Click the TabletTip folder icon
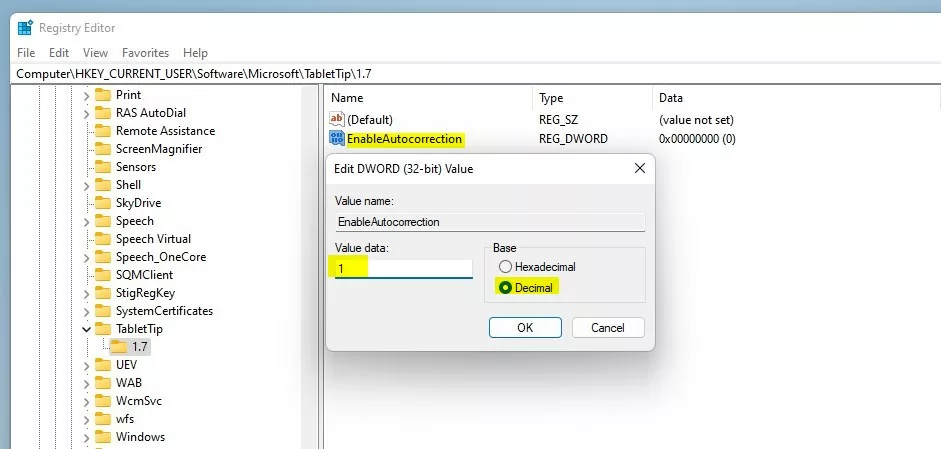The image size is (941, 449). point(103,329)
